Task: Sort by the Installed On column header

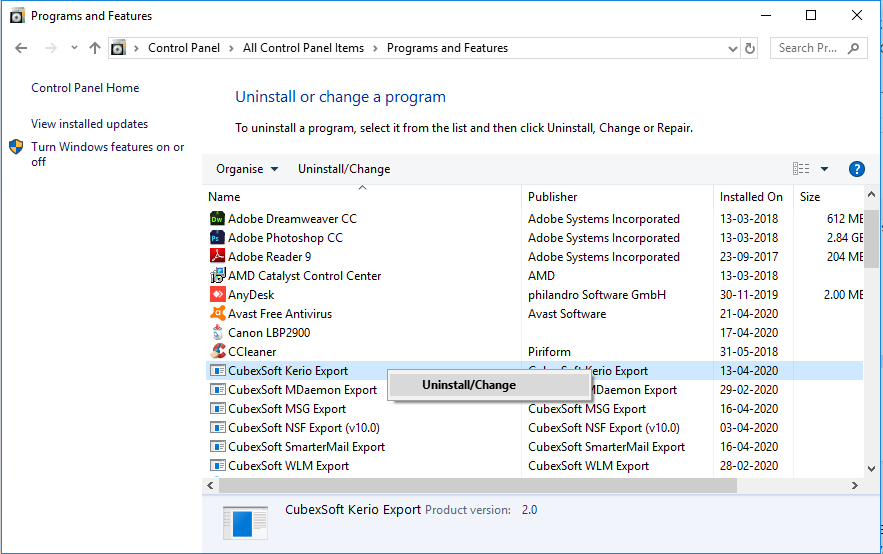Action: pos(753,197)
